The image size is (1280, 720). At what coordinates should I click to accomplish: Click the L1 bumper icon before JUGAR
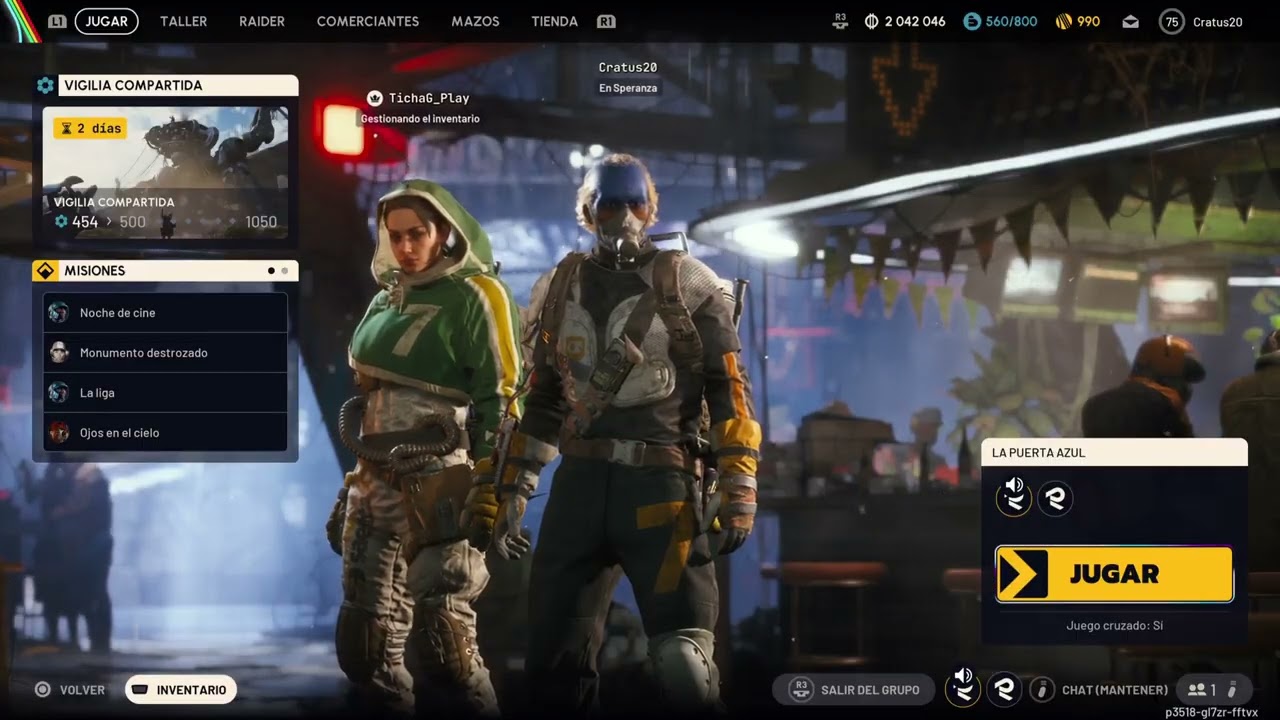[x=57, y=21]
